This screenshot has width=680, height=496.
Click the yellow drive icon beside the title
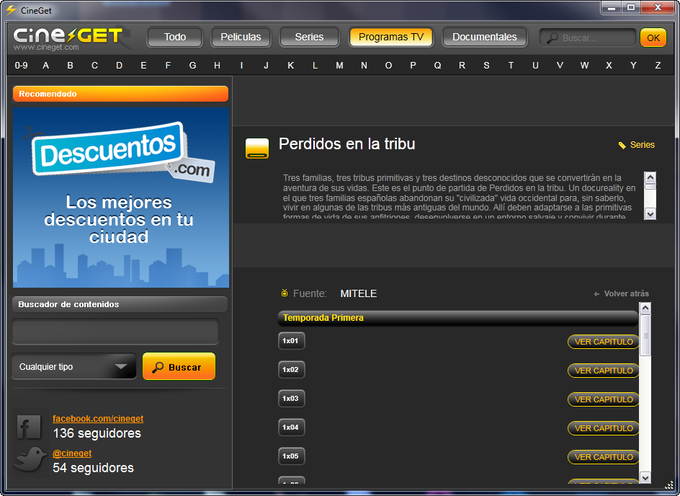pos(257,148)
